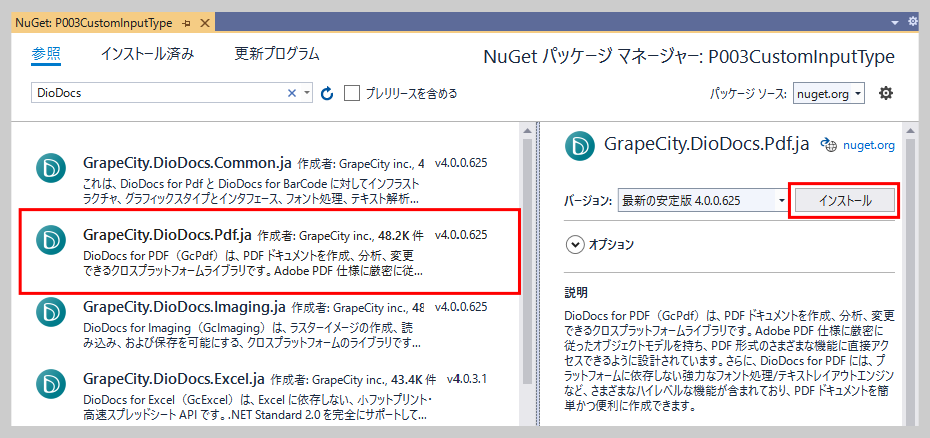Click GrapeCity.DioDocs.Common.ja package logo
930x438 pixels.
click(50, 168)
